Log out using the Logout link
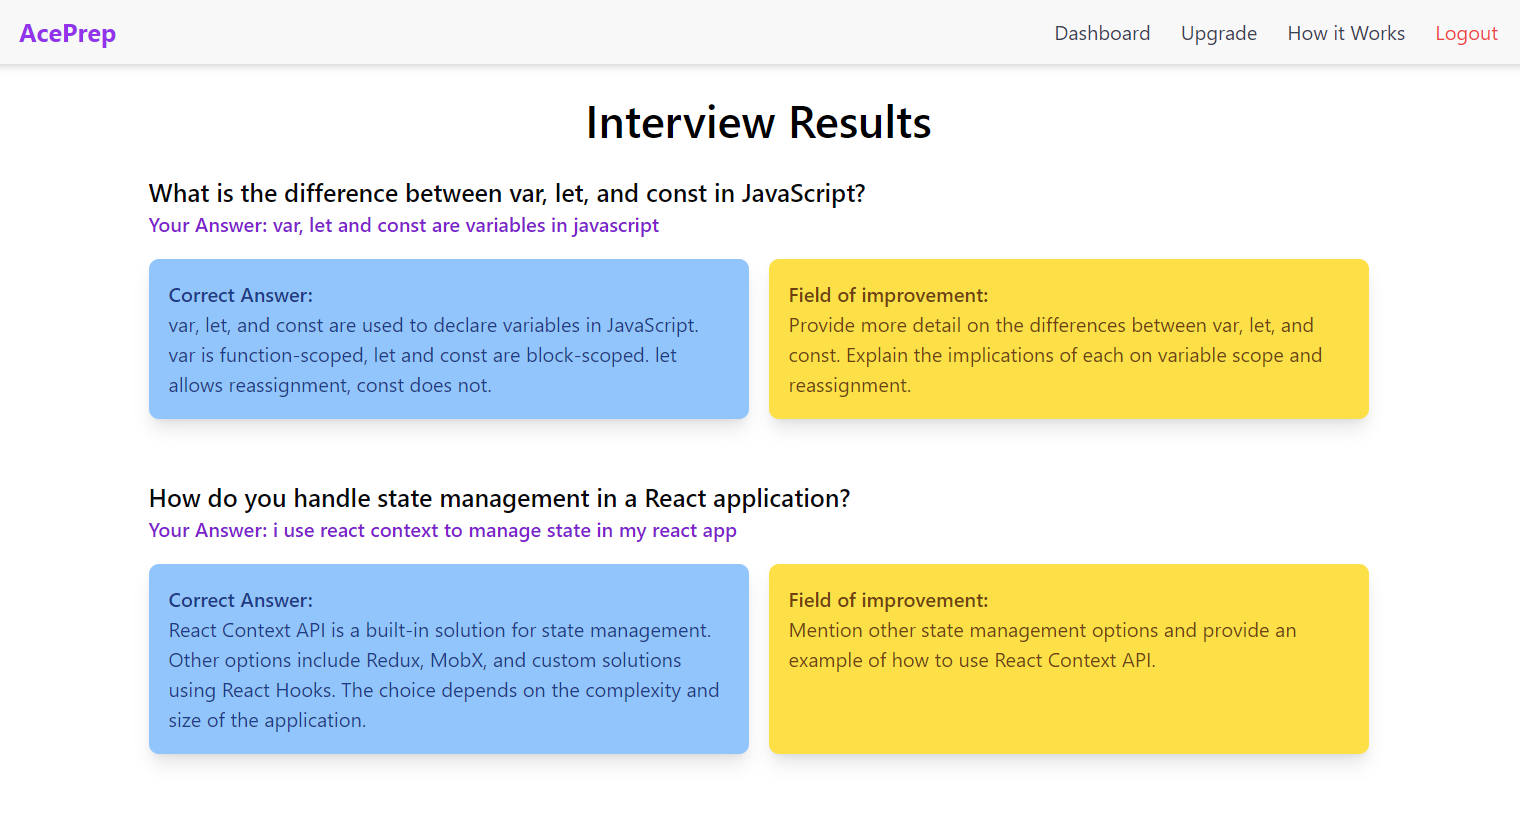The image size is (1520, 818). pyautogui.click(x=1466, y=33)
